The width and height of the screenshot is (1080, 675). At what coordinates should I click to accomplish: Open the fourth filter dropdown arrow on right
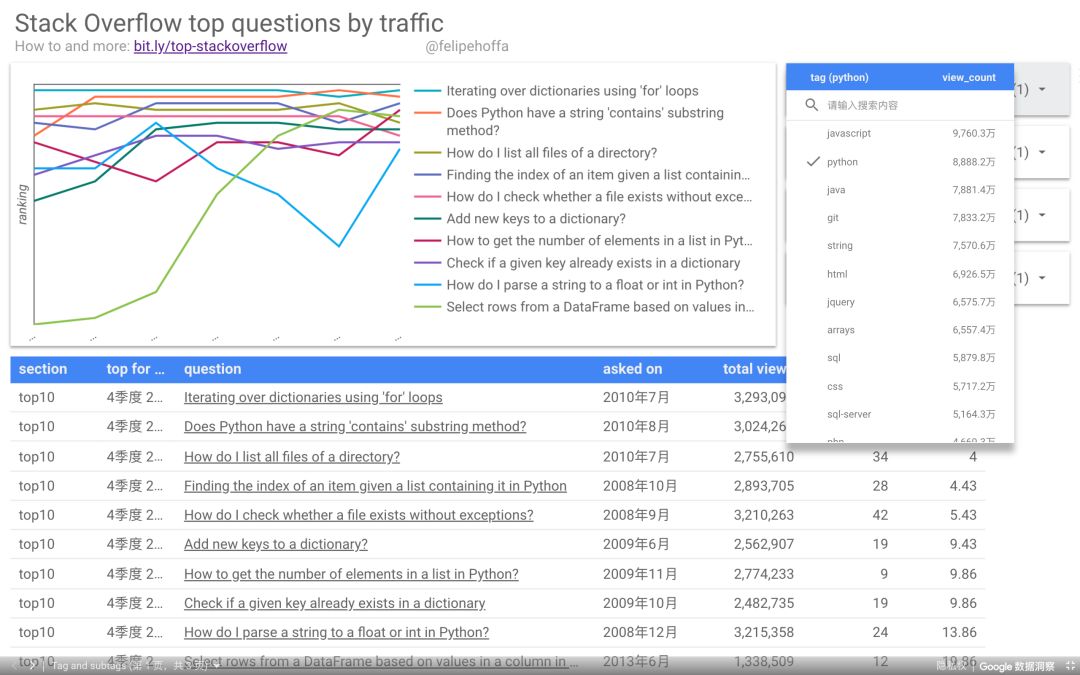(x=1042, y=278)
